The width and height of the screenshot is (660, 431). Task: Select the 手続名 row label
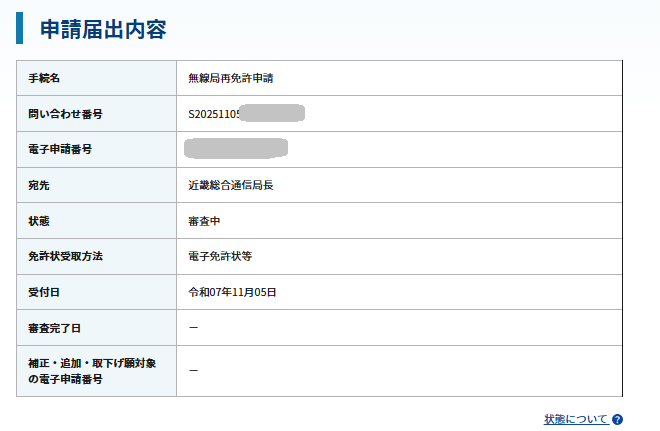click(46, 78)
